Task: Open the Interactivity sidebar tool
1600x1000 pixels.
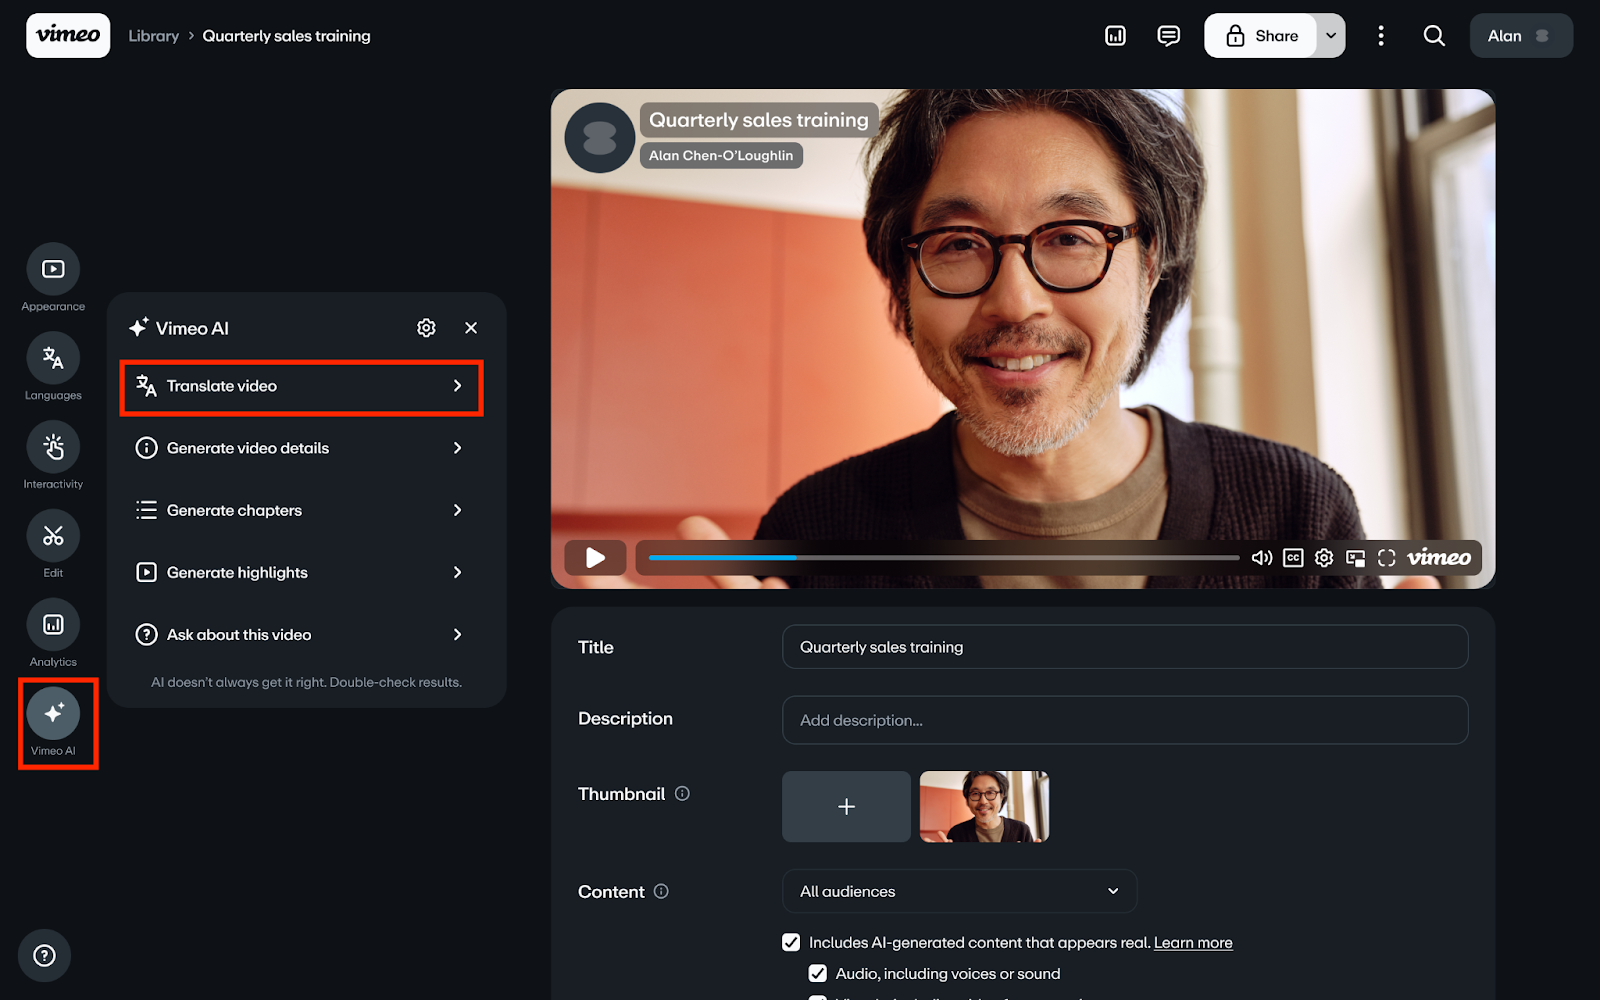Action: 53,448
